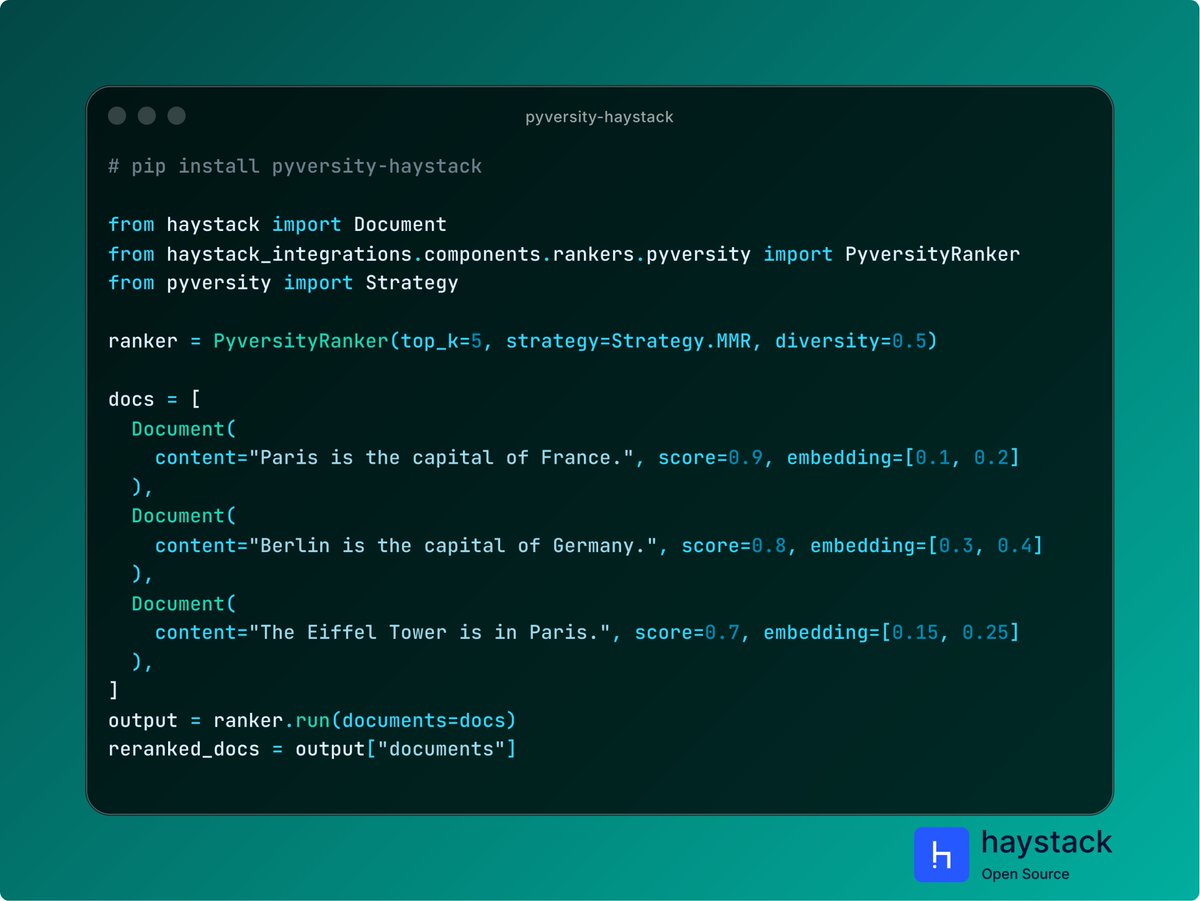This screenshot has height=901, width=1200.
Task: Click the top_k=5 argument
Action: click(442, 341)
